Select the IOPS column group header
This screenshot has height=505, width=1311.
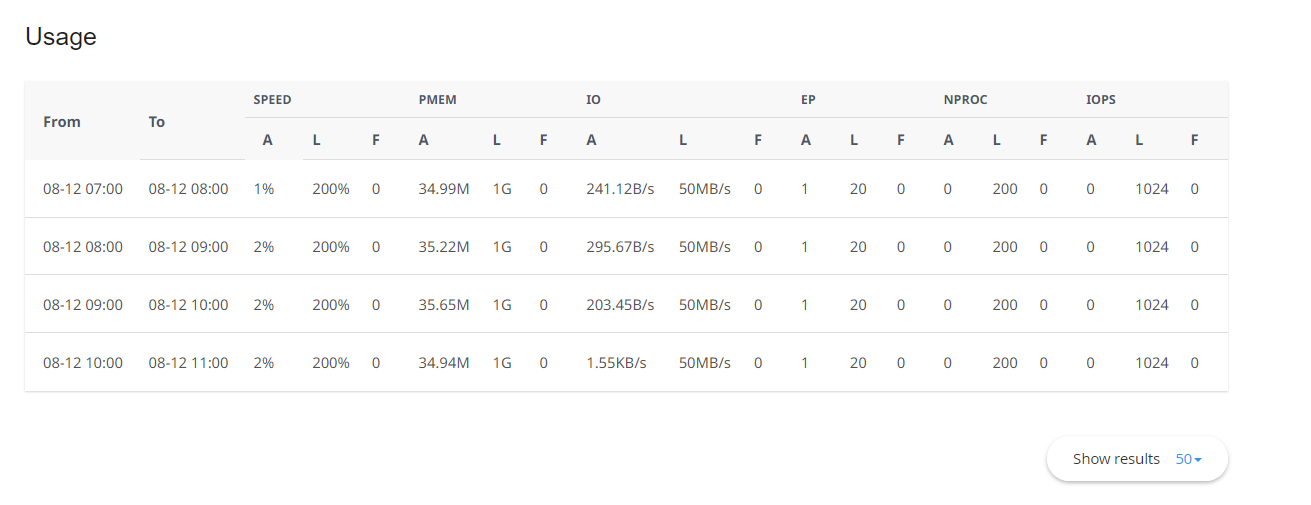click(1101, 100)
